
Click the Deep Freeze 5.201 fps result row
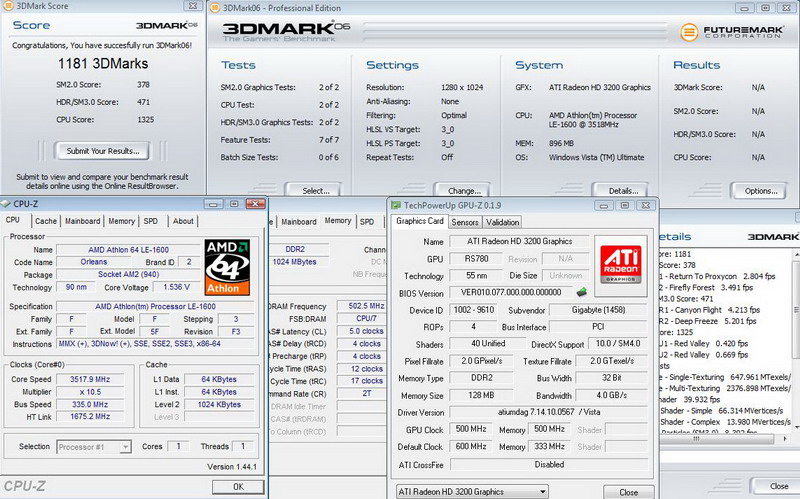click(x=710, y=321)
